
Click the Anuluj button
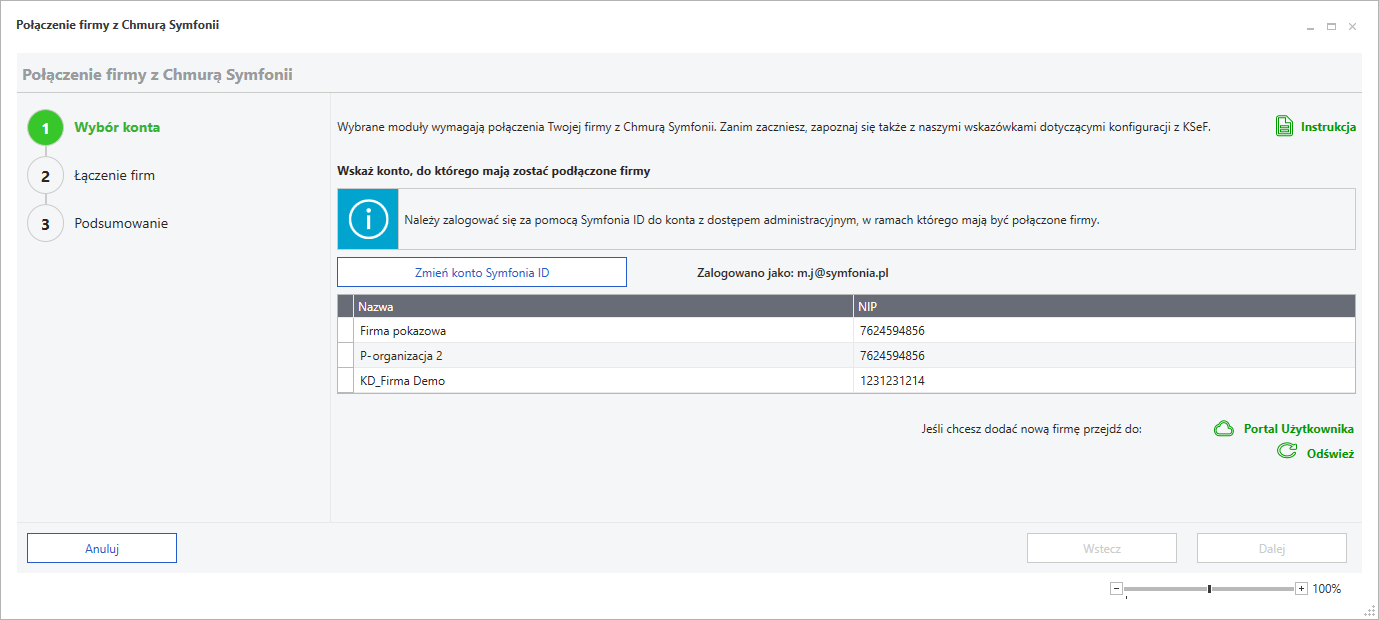click(102, 548)
